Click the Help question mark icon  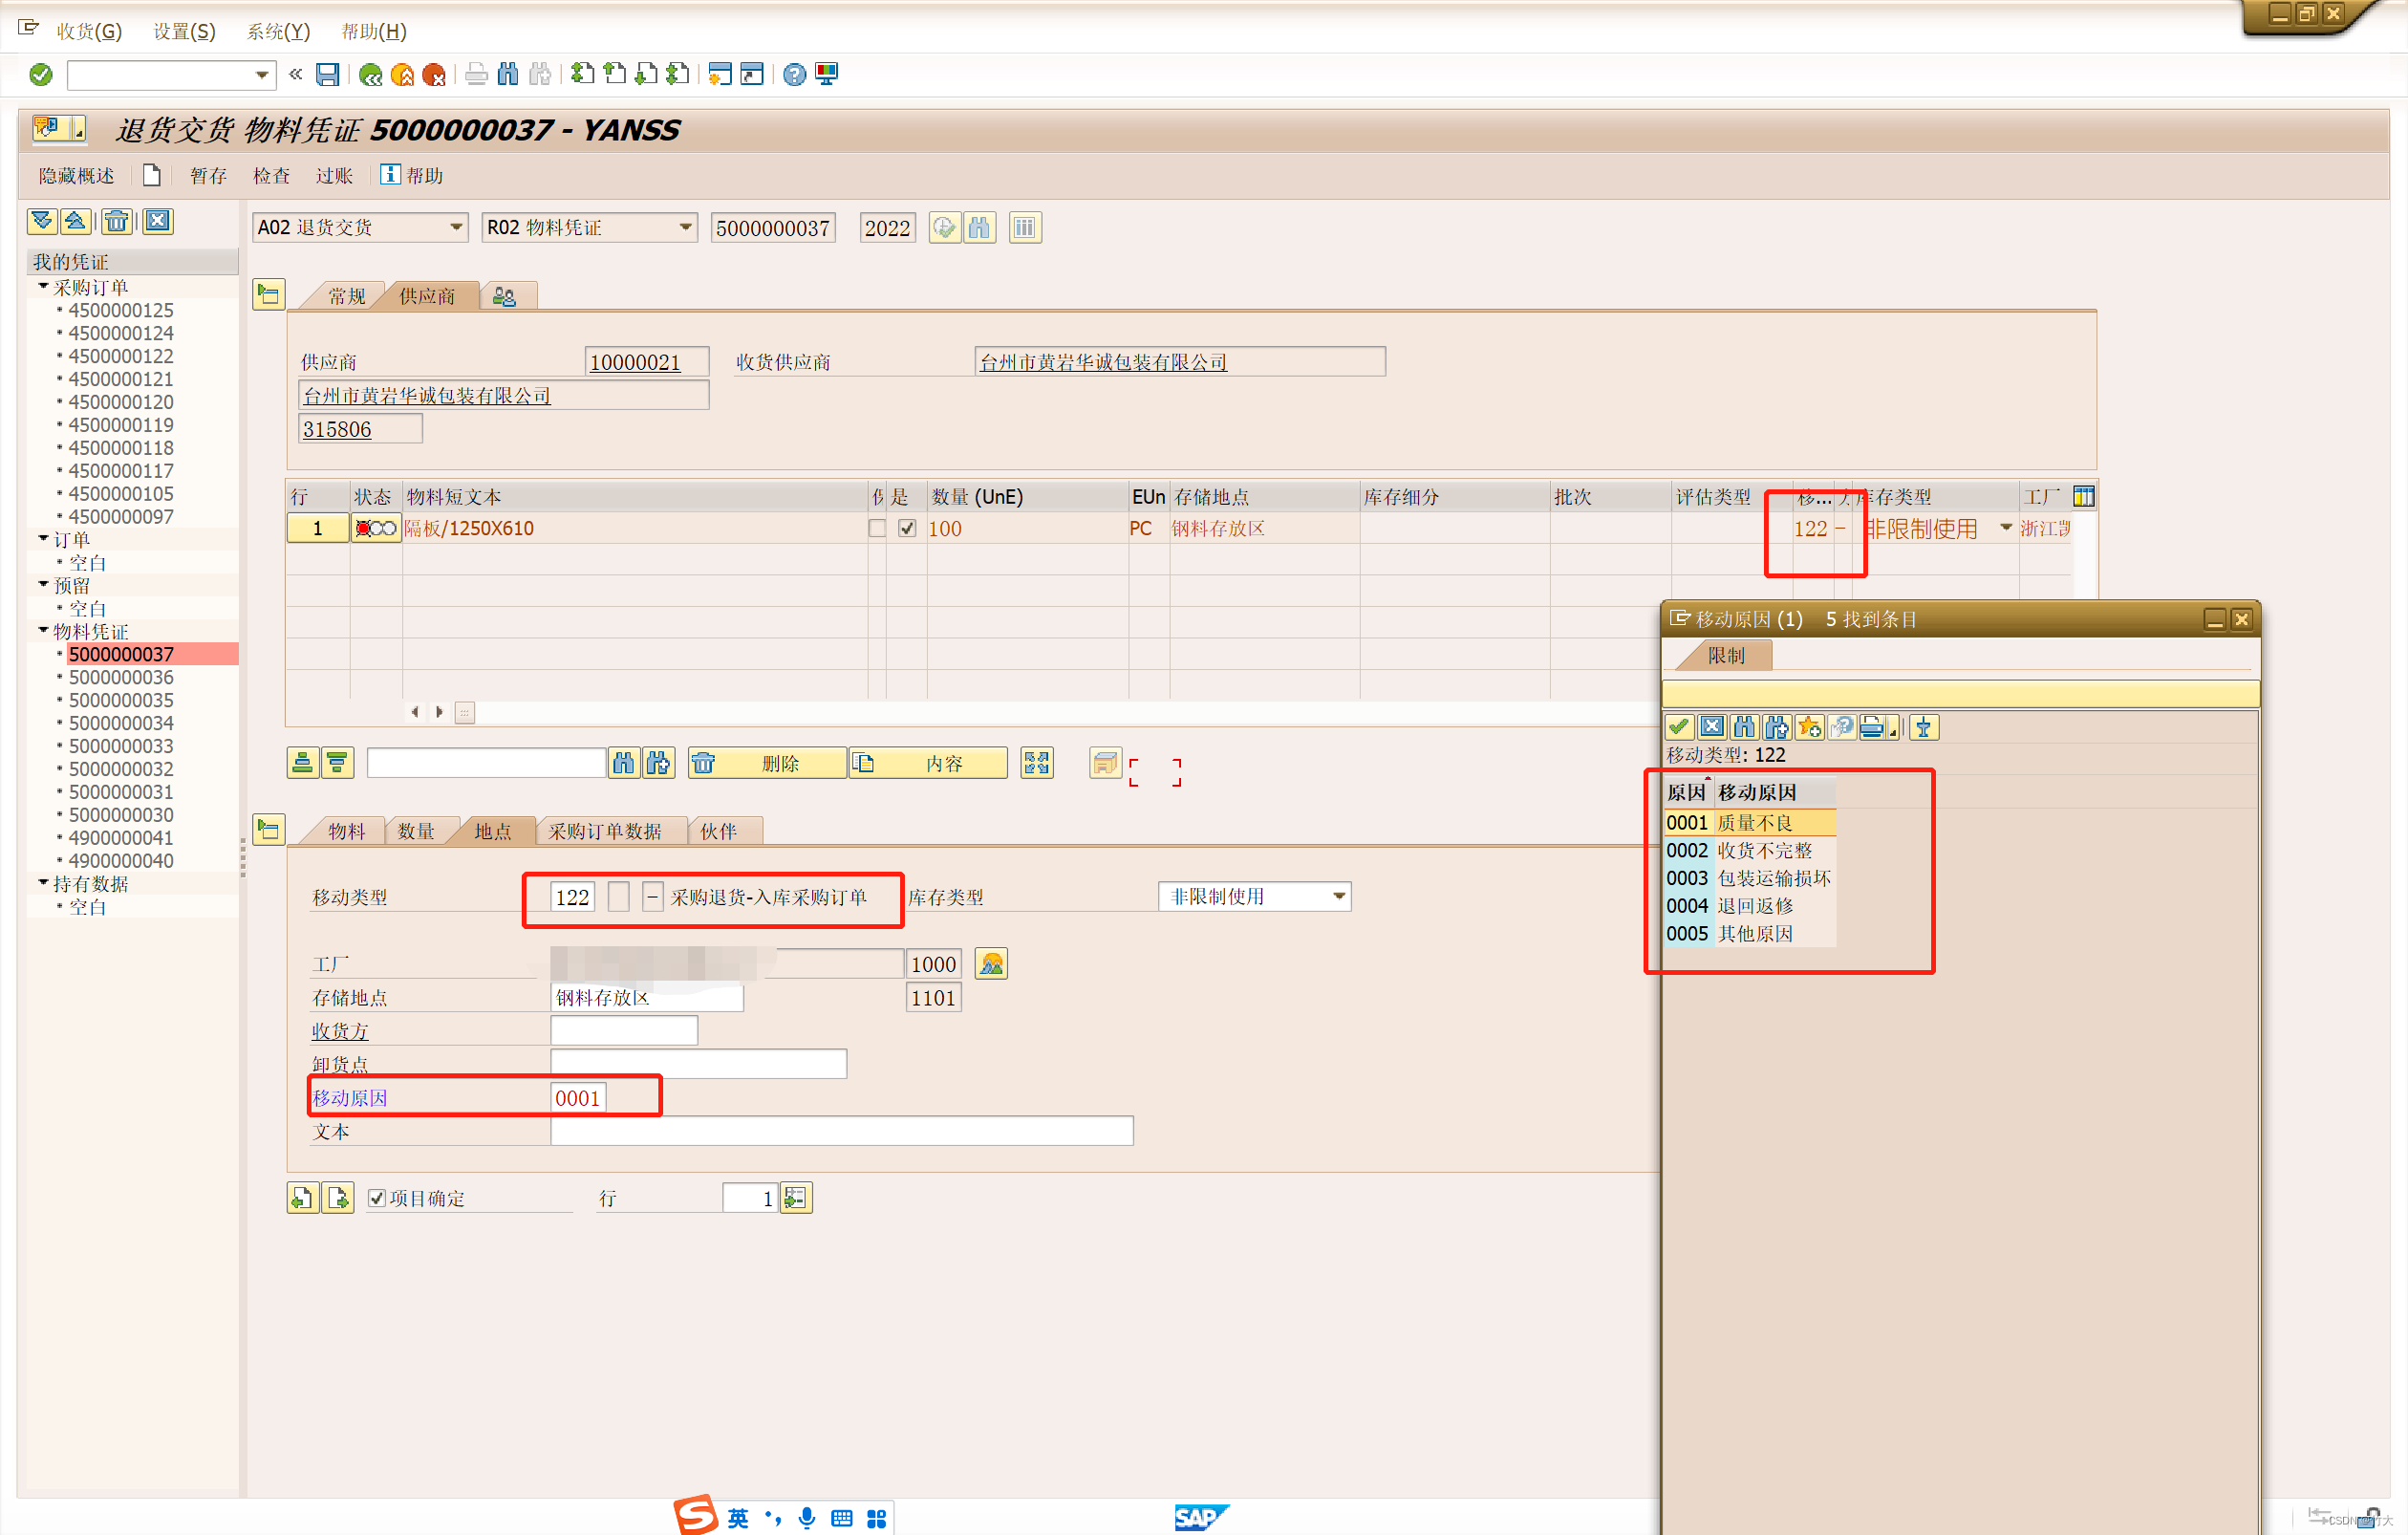(x=794, y=74)
